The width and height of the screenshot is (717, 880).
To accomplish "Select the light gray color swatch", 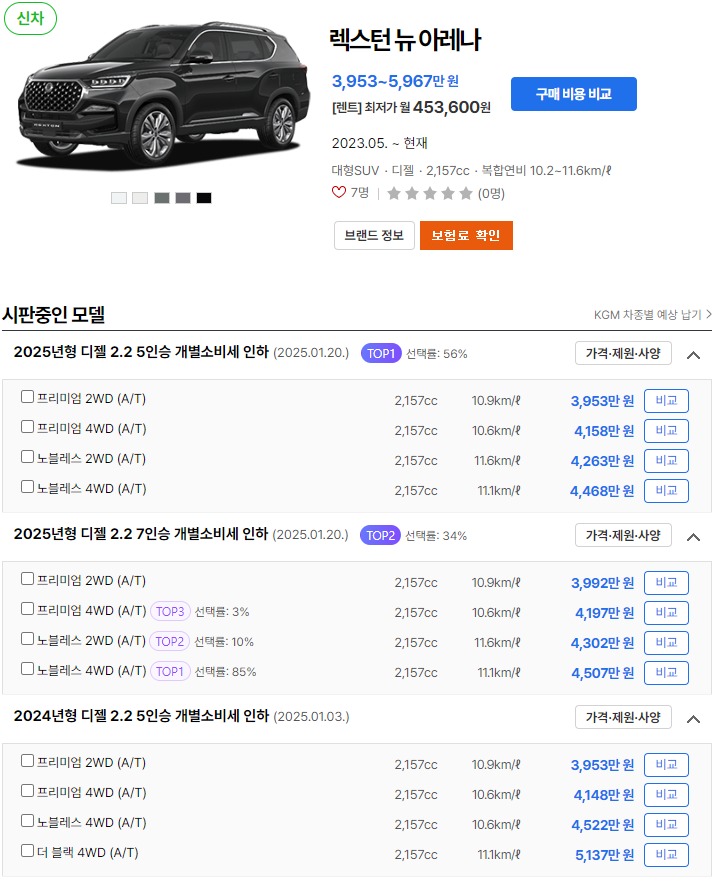I will coord(140,198).
